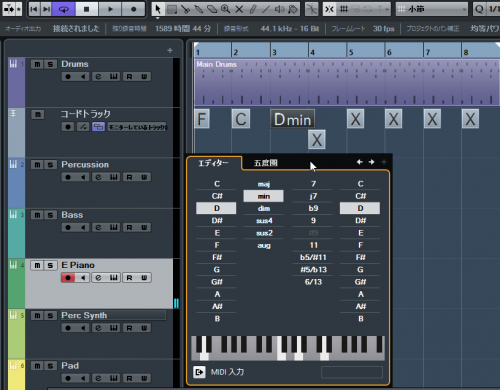Select the Play speaker tool
This screenshot has width=500, height=390.
click(x=279, y=9)
